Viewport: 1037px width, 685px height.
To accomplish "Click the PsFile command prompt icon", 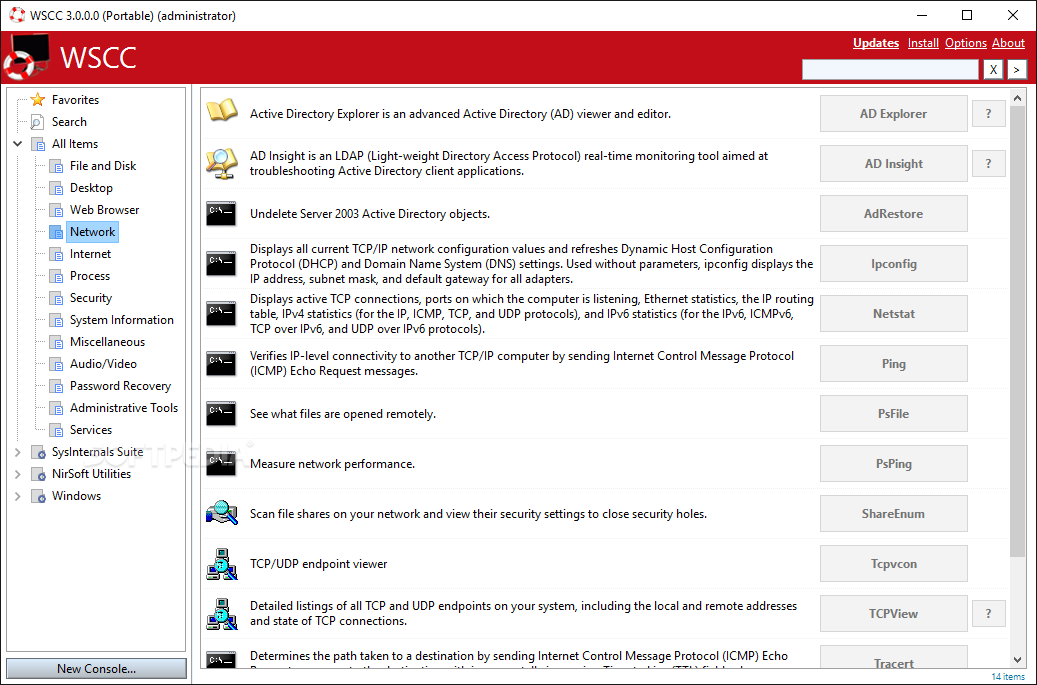I will pyautogui.click(x=221, y=413).
